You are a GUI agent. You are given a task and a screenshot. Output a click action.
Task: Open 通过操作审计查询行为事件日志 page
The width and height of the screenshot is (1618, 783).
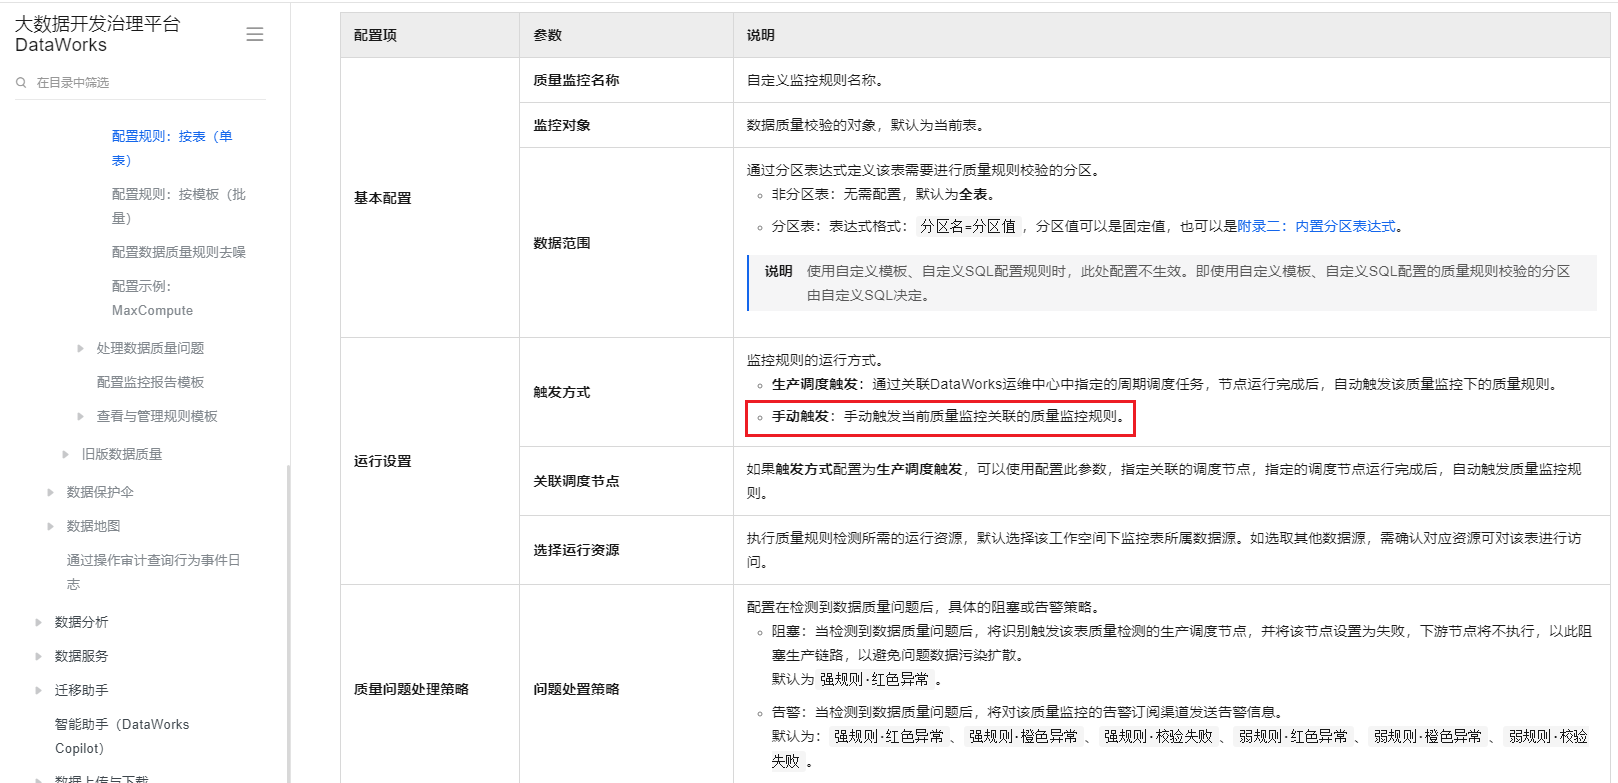(x=153, y=572)
